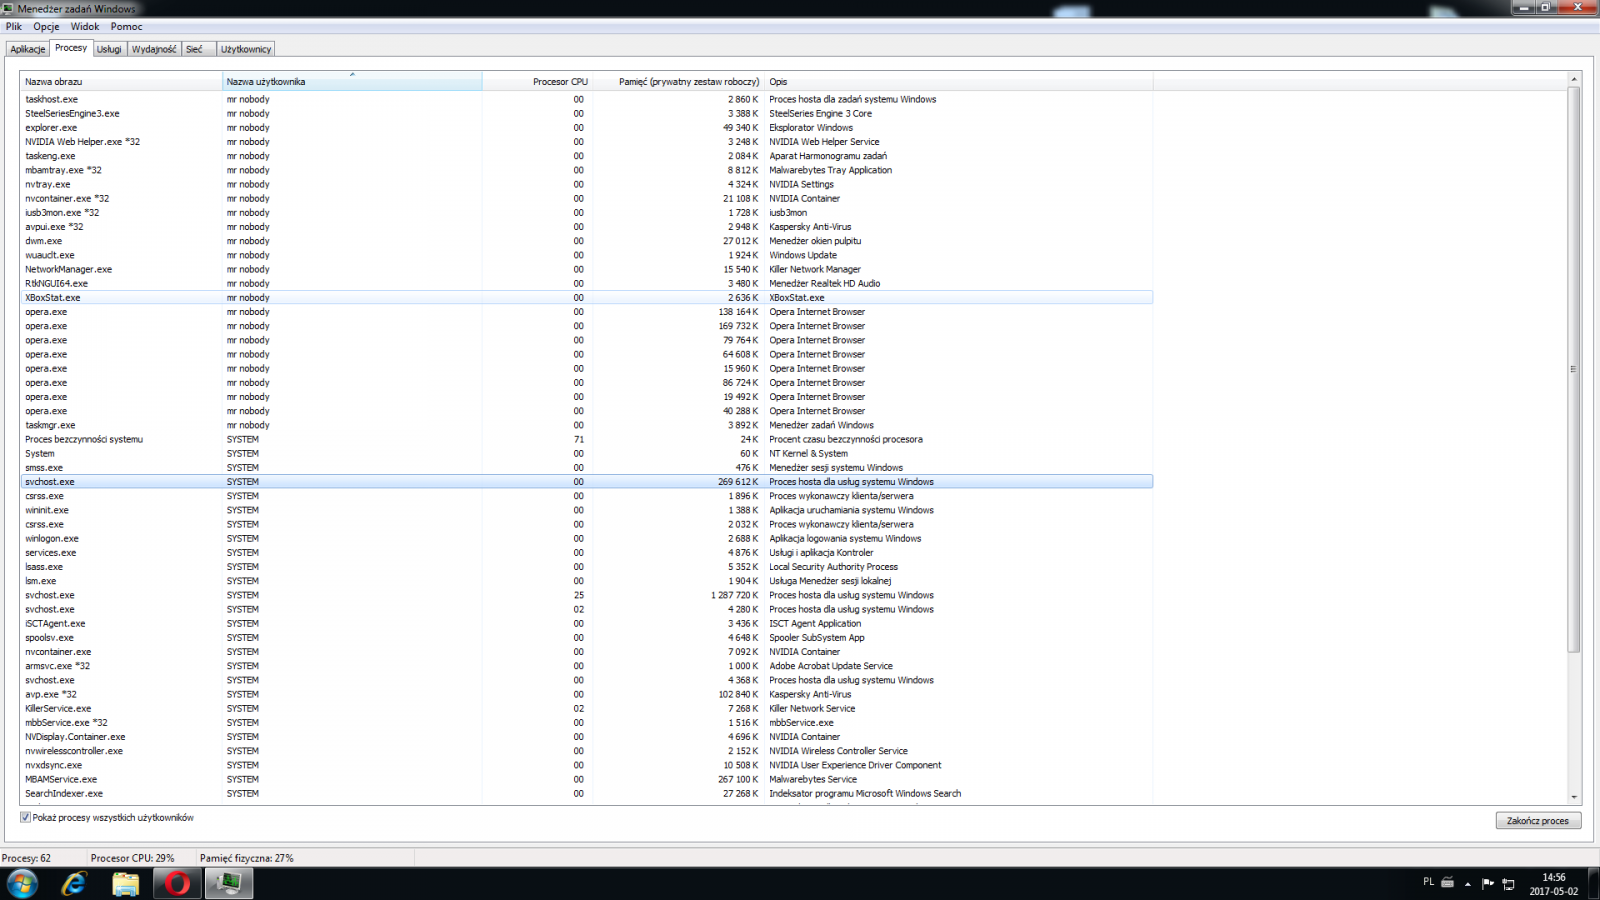Open the Plik menu

[14, 27]
